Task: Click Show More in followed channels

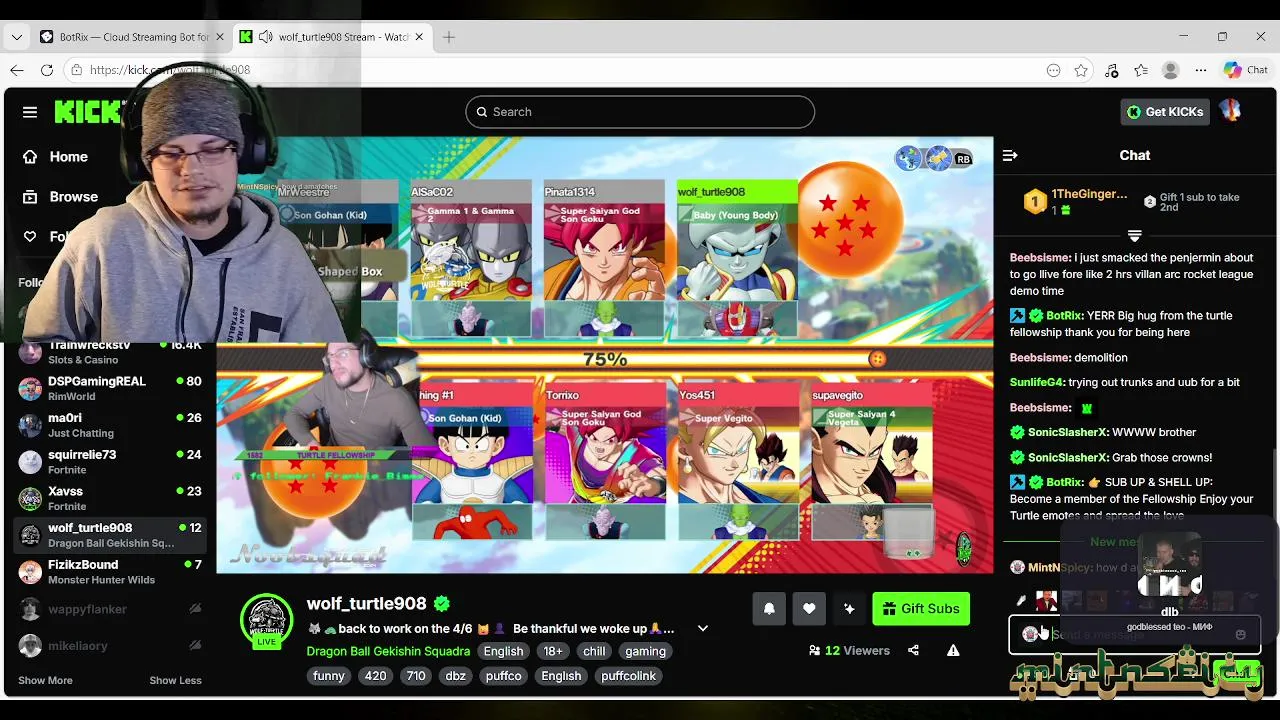Action: pyautogui.click(x=45, y=680)
